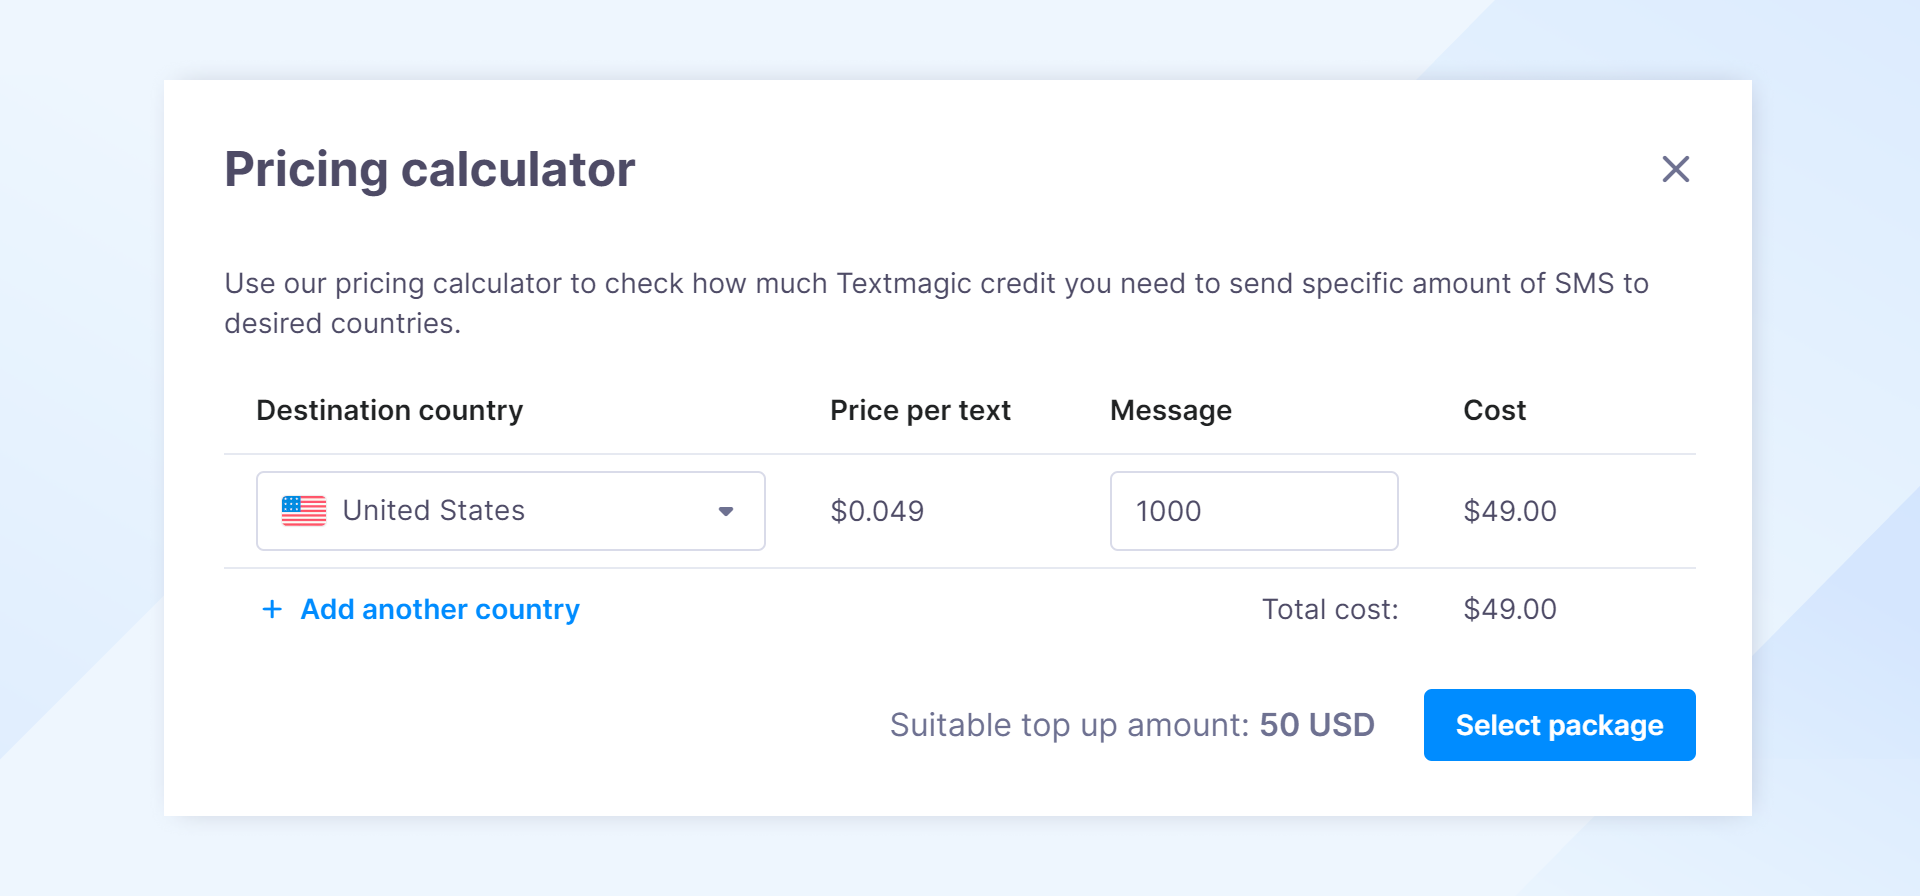
Task: Click the Message column header
Action: 1170,410
